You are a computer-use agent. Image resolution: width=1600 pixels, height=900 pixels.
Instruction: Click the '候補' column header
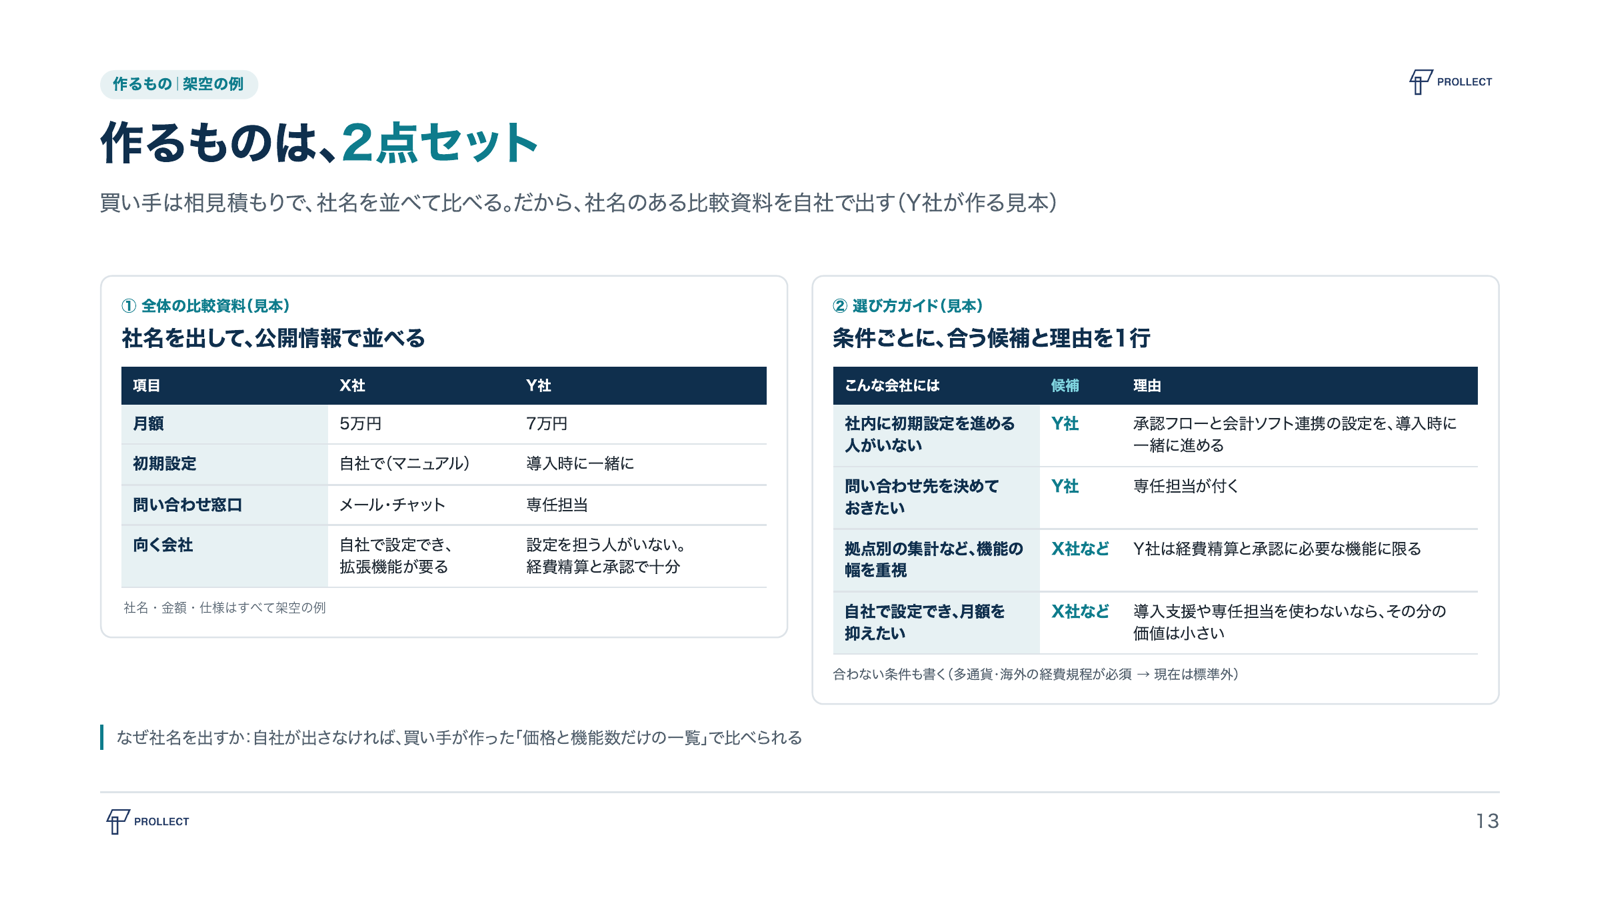(x=1065, y=386)
